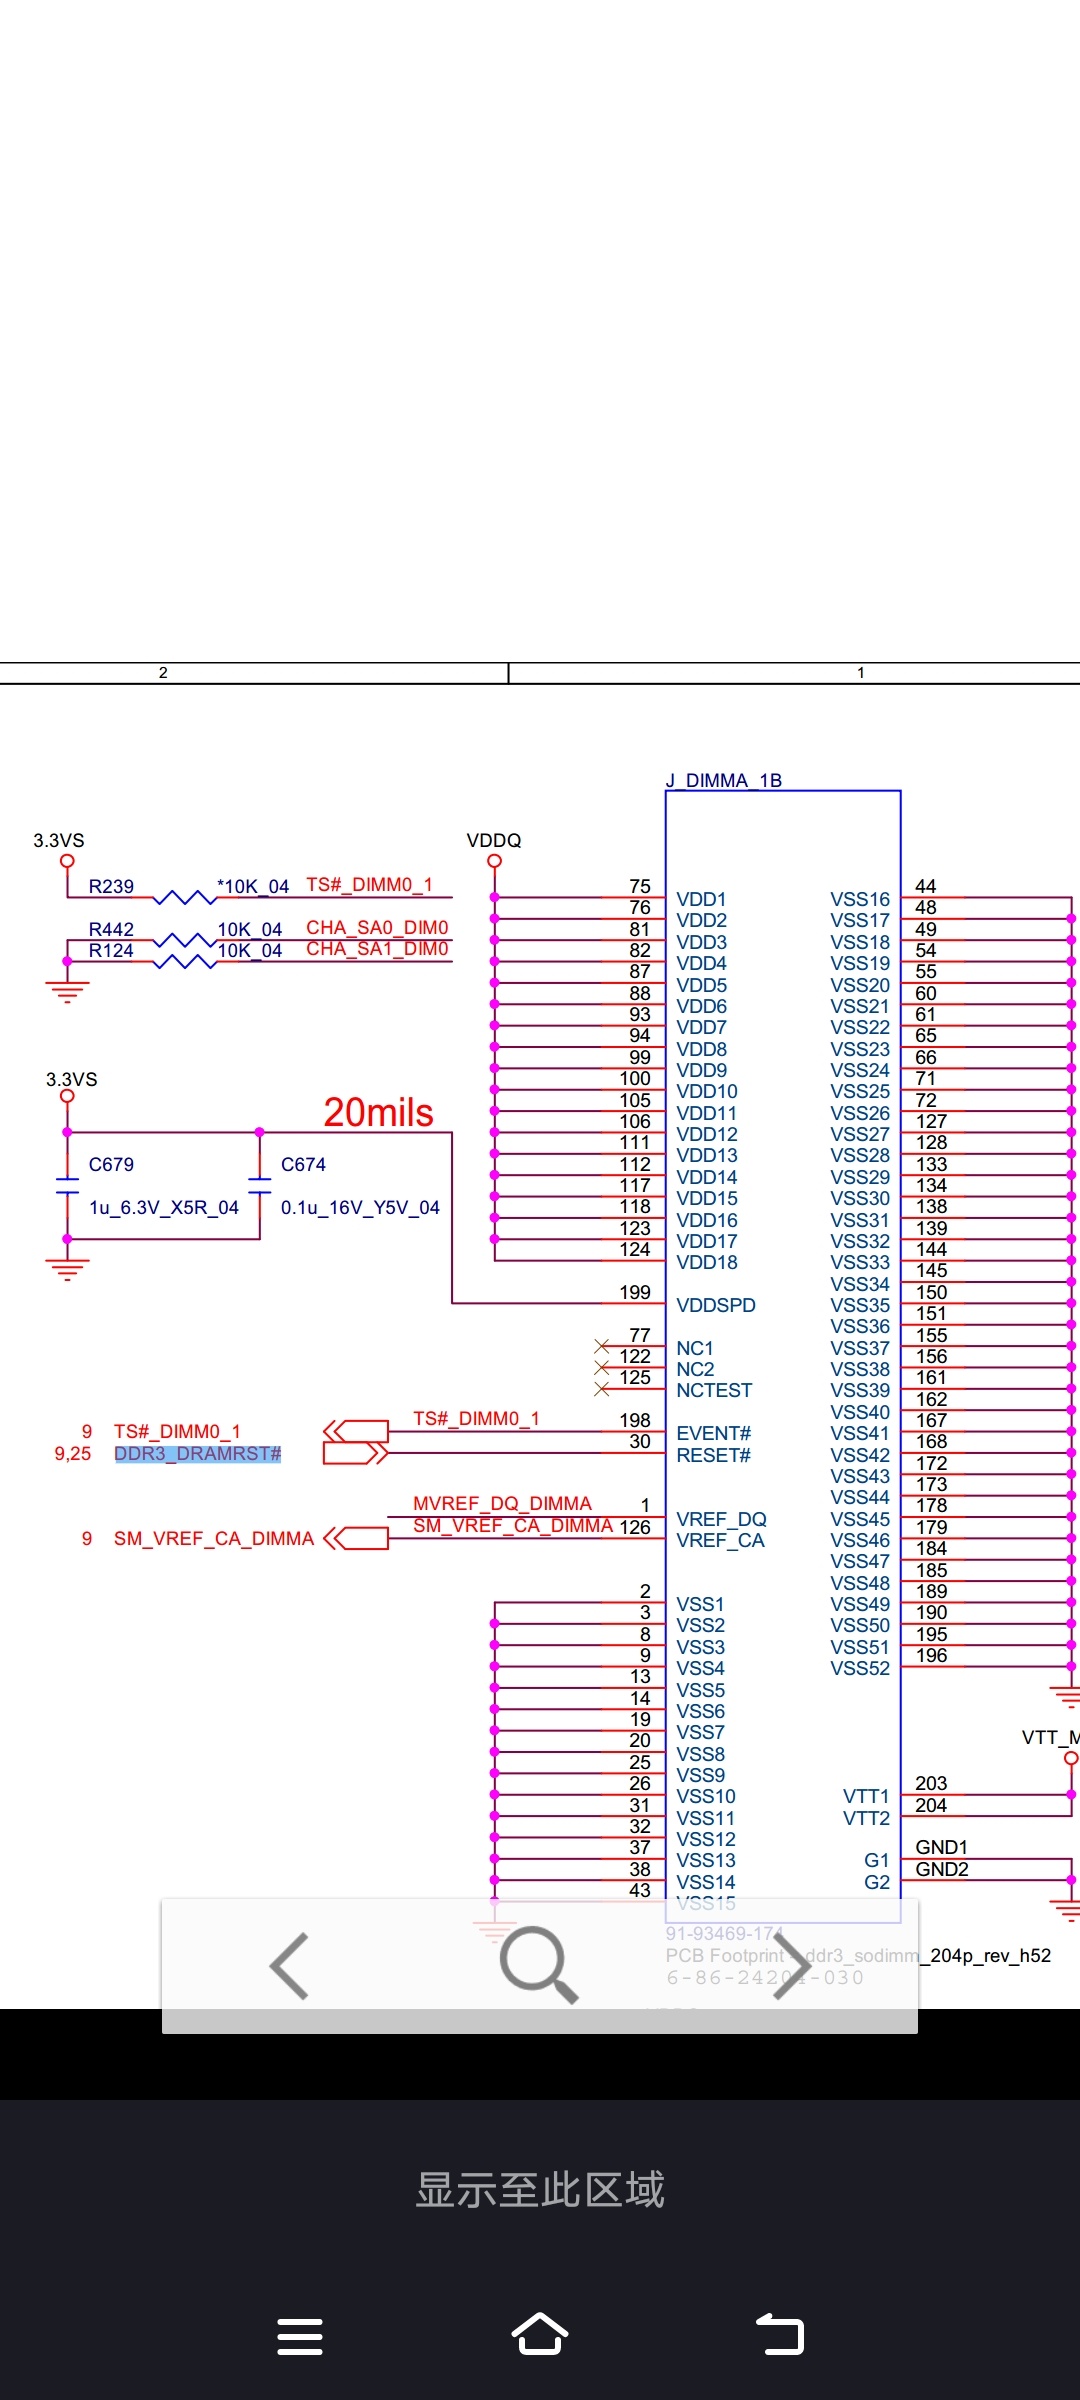Tap the Android home icon

click(540, 2334)
